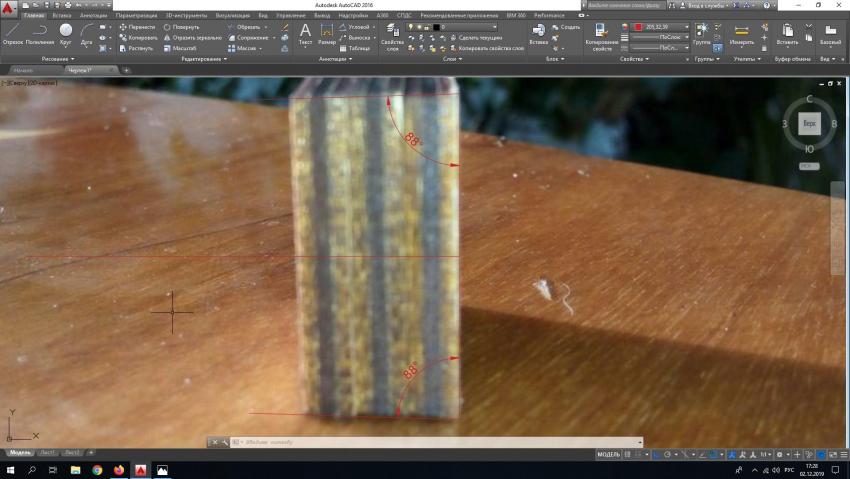
Task: Open the Вставка ribbon tab
Action: point(61,16)
